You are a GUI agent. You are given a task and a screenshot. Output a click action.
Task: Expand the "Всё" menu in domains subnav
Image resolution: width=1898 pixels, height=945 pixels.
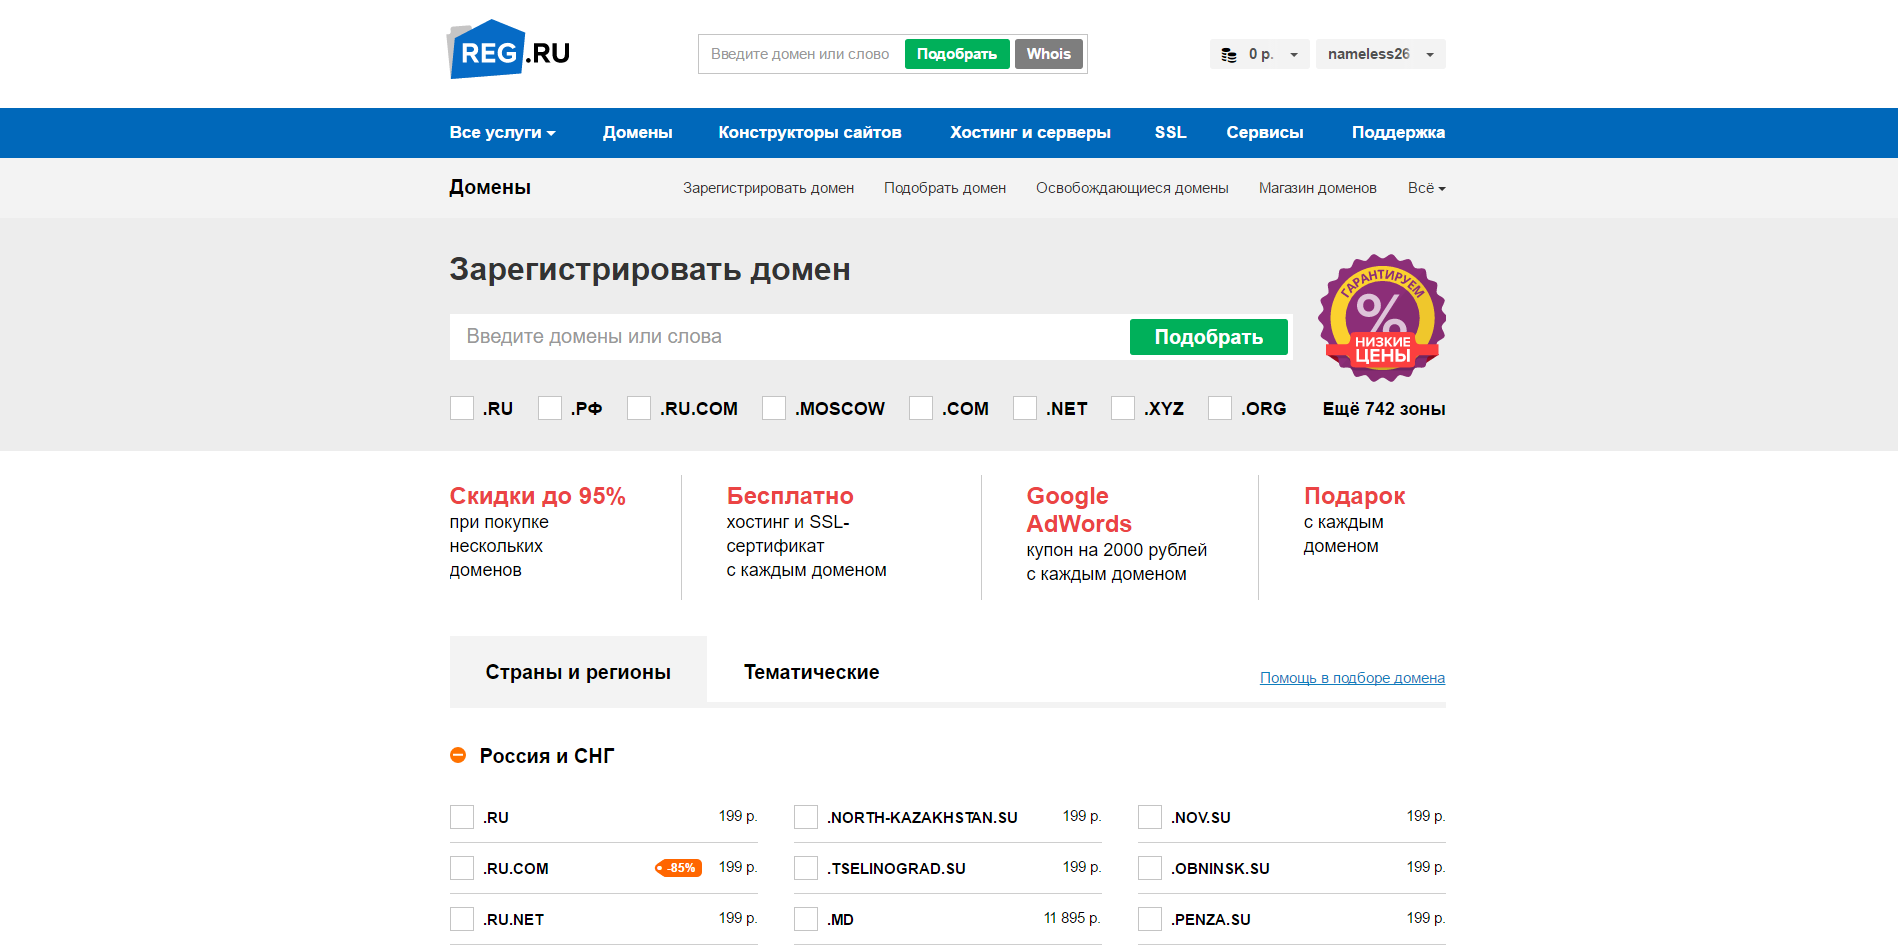pos(1424,187)
